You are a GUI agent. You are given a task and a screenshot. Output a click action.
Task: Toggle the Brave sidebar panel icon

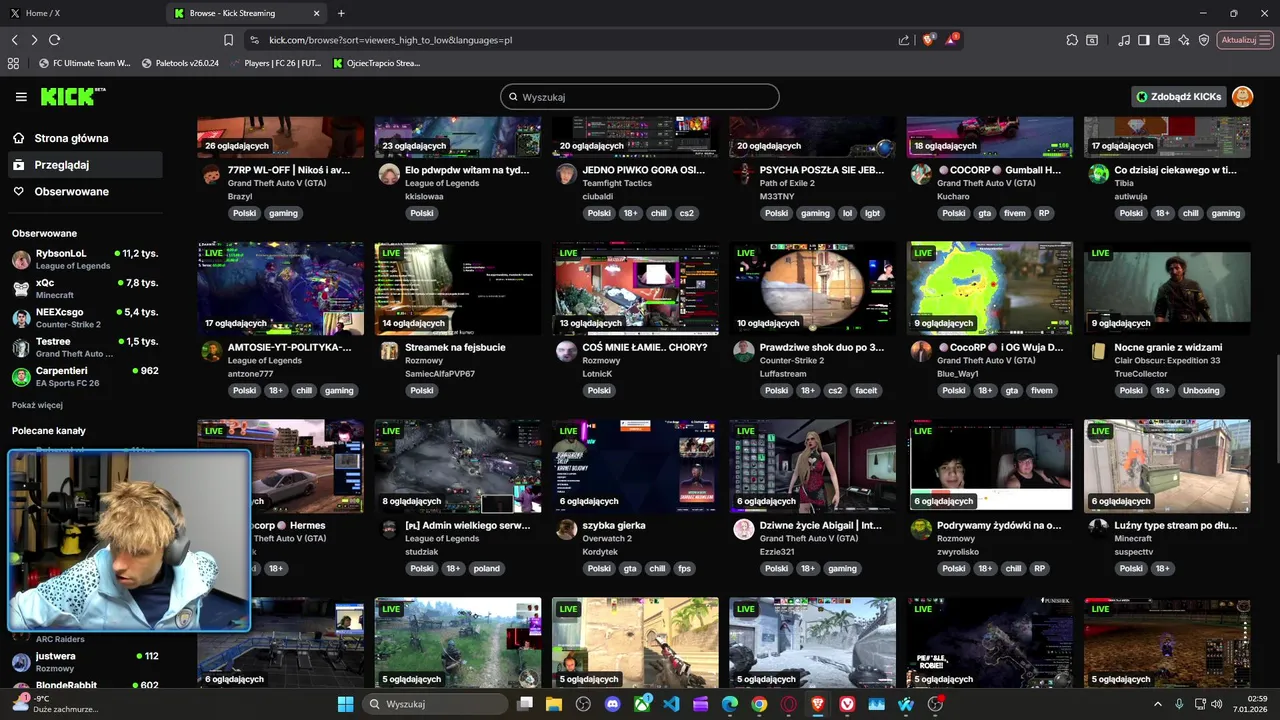pos(1145,40)
